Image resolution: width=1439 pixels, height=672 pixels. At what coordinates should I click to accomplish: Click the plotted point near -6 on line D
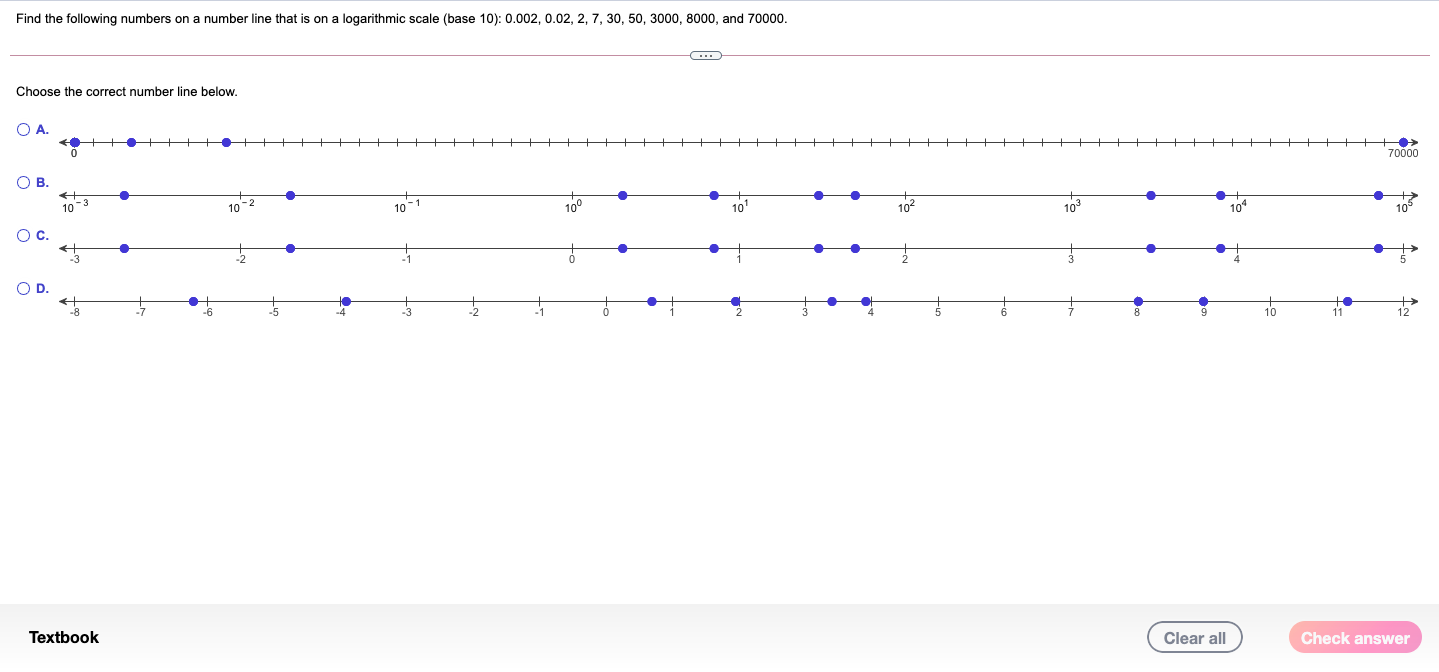click(195, 300)
